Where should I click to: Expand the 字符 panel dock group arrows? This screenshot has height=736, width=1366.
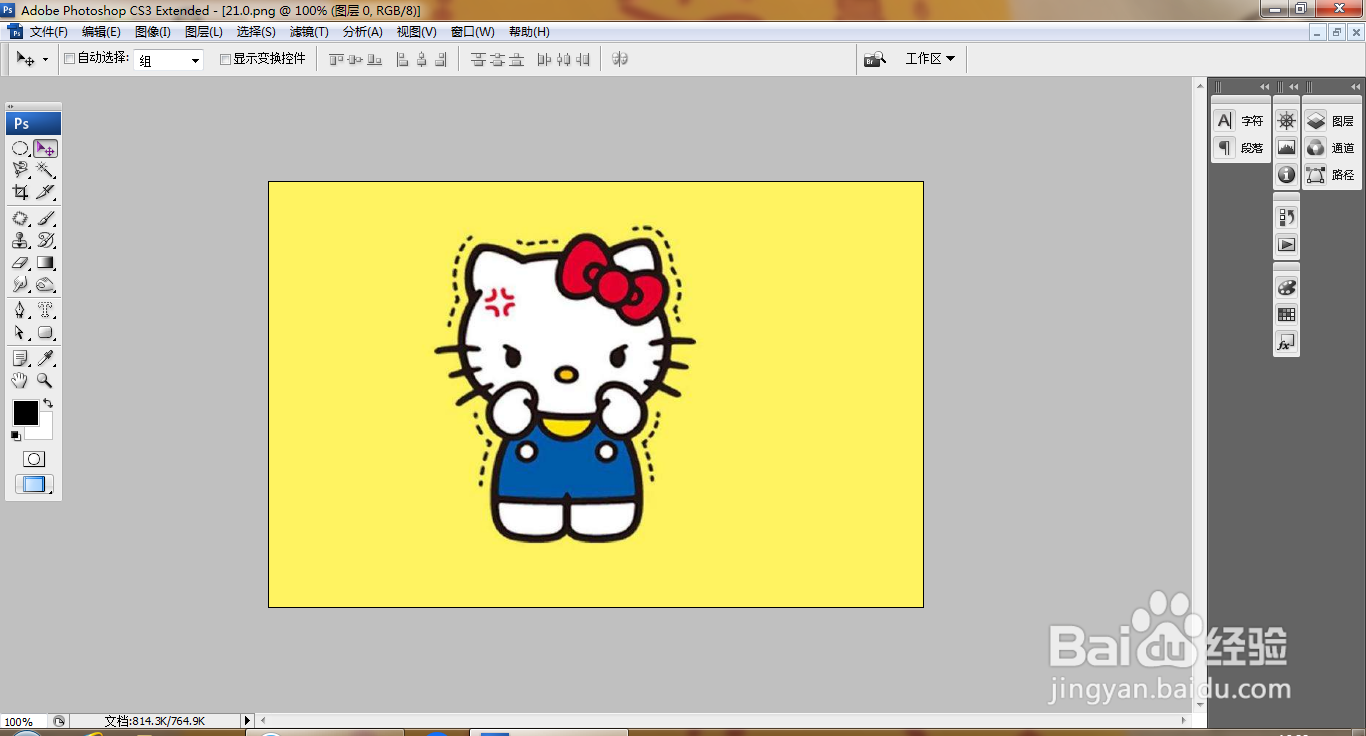1265,87
